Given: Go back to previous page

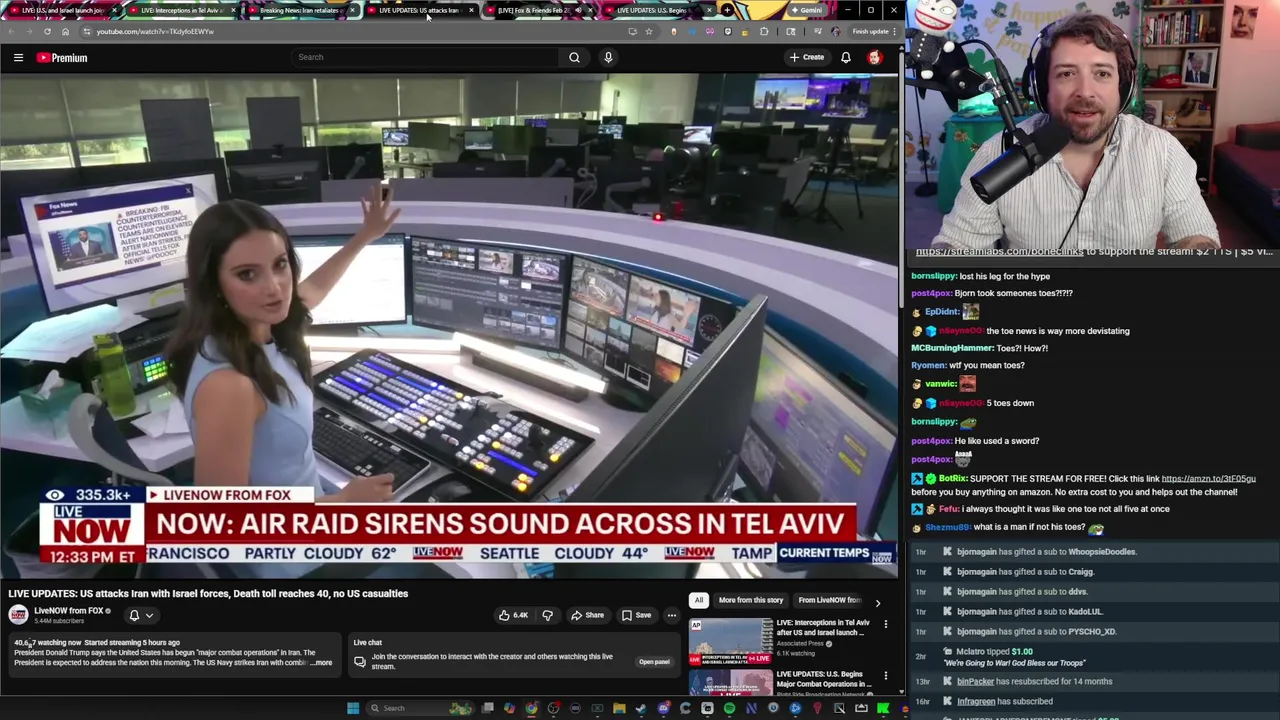Looking at the screenshot, I should coord(11,31).
